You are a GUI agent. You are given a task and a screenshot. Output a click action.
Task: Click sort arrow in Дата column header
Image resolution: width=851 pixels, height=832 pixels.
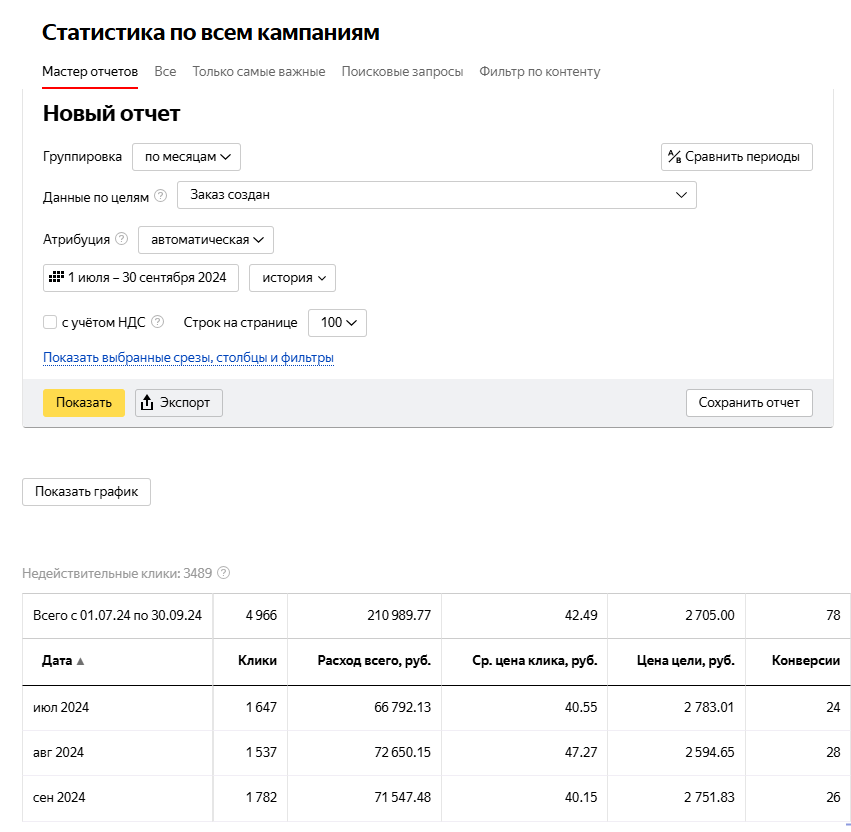[81, 661]
